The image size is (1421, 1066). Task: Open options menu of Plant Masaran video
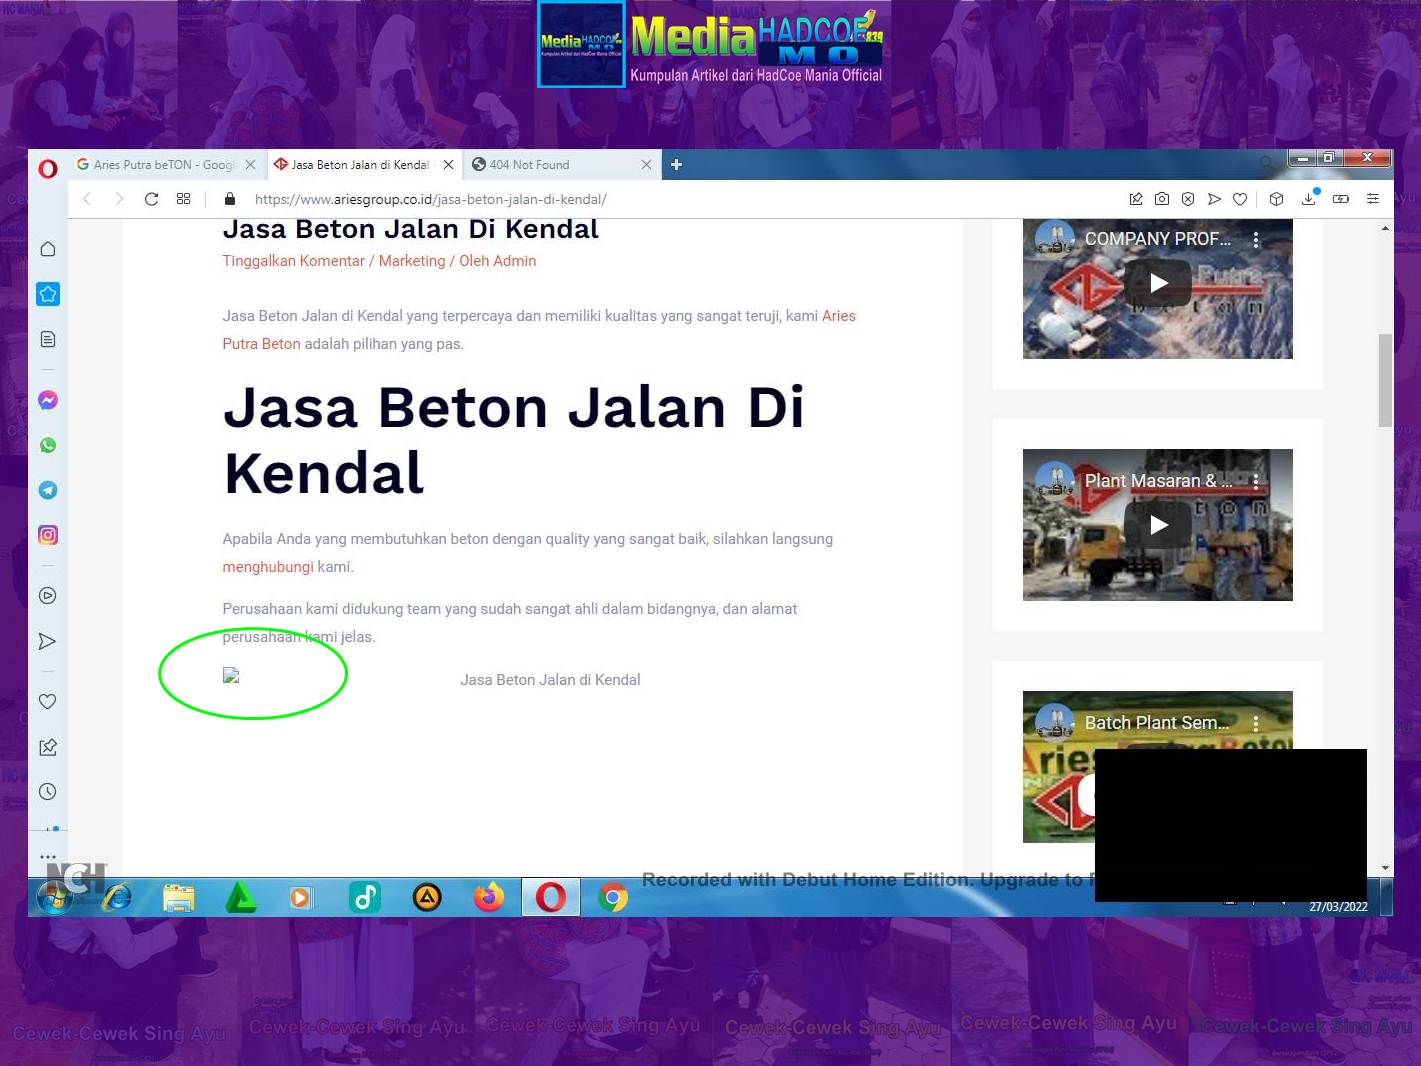(x=1256, y=482)
